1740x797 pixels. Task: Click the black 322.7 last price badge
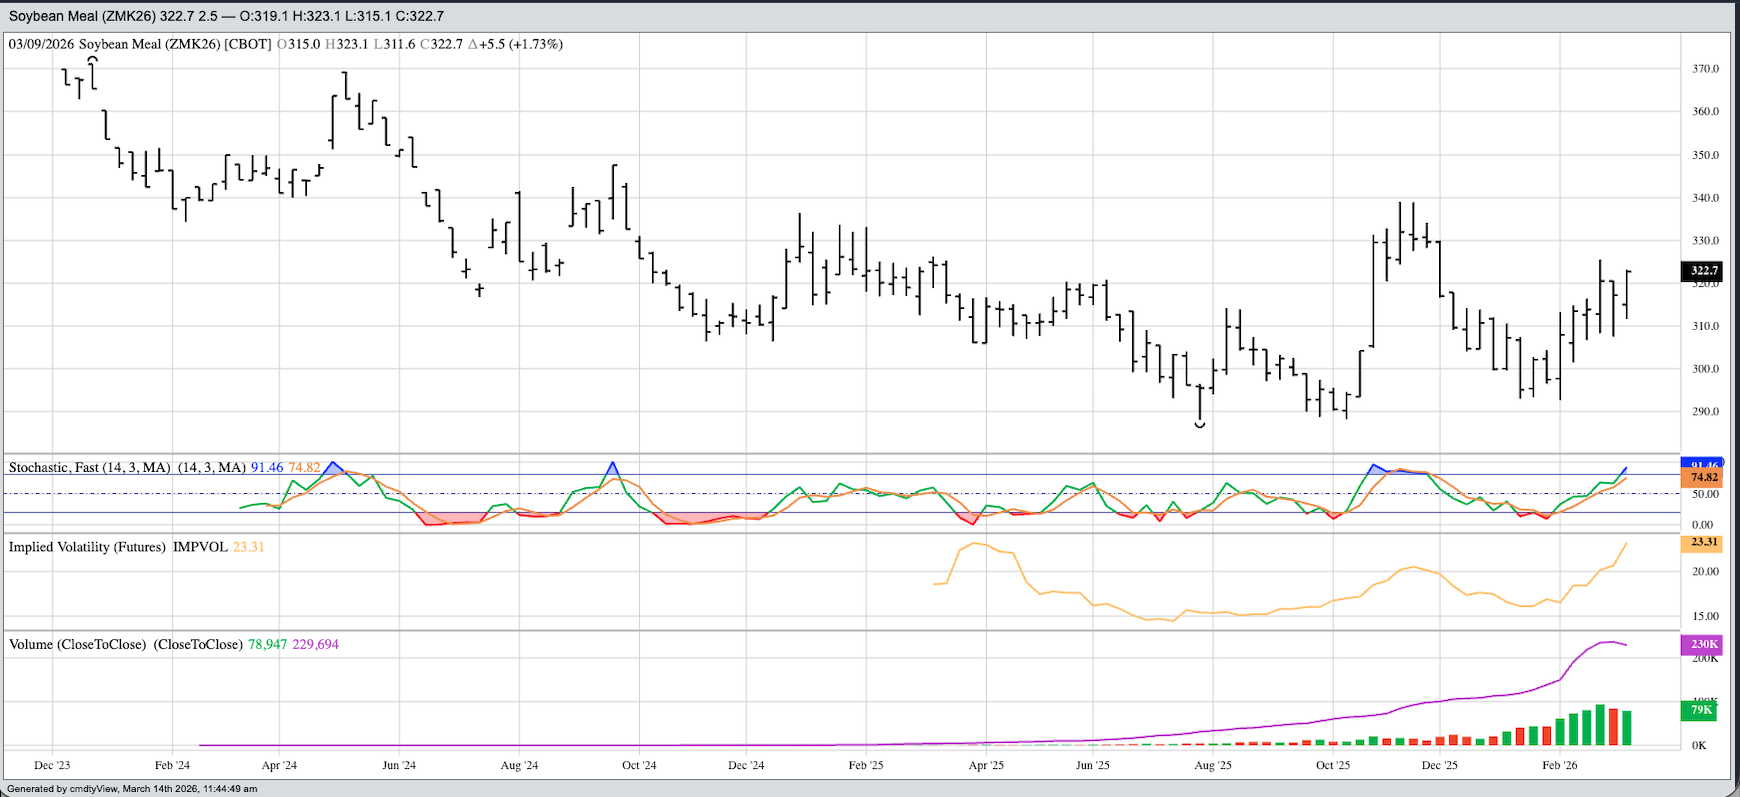(1703, 270)
